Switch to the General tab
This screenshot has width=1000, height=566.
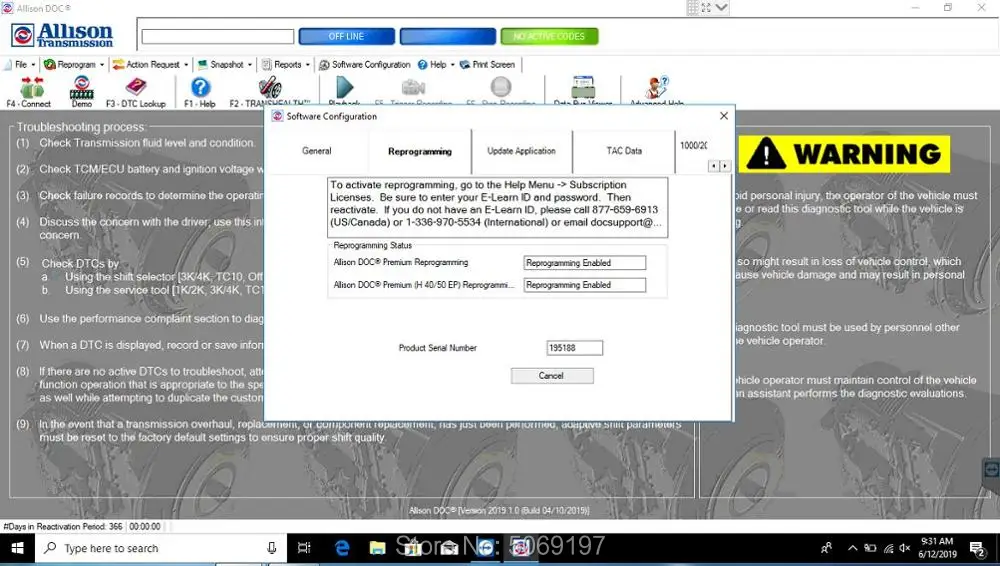tap(316, 151)
